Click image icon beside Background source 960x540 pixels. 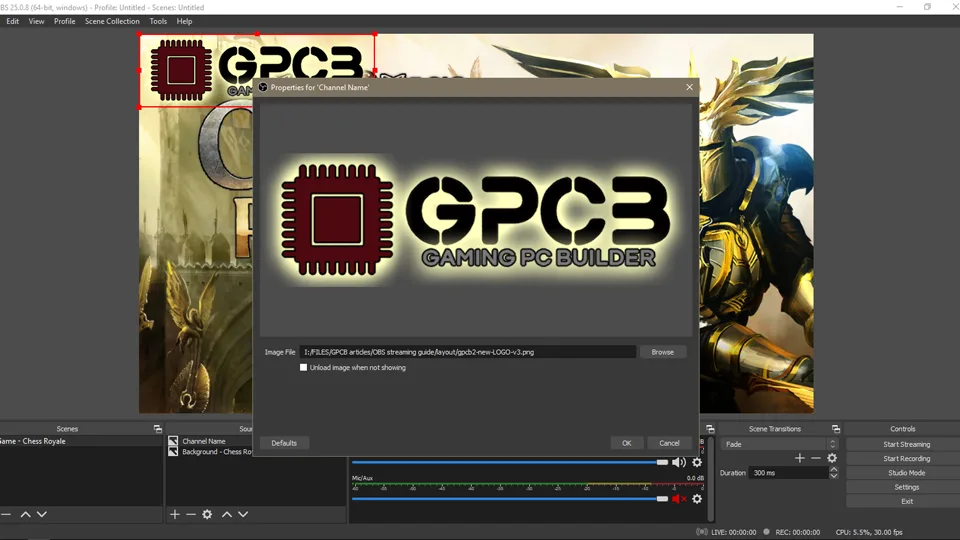pyautogui.click(x=173, y=452)
